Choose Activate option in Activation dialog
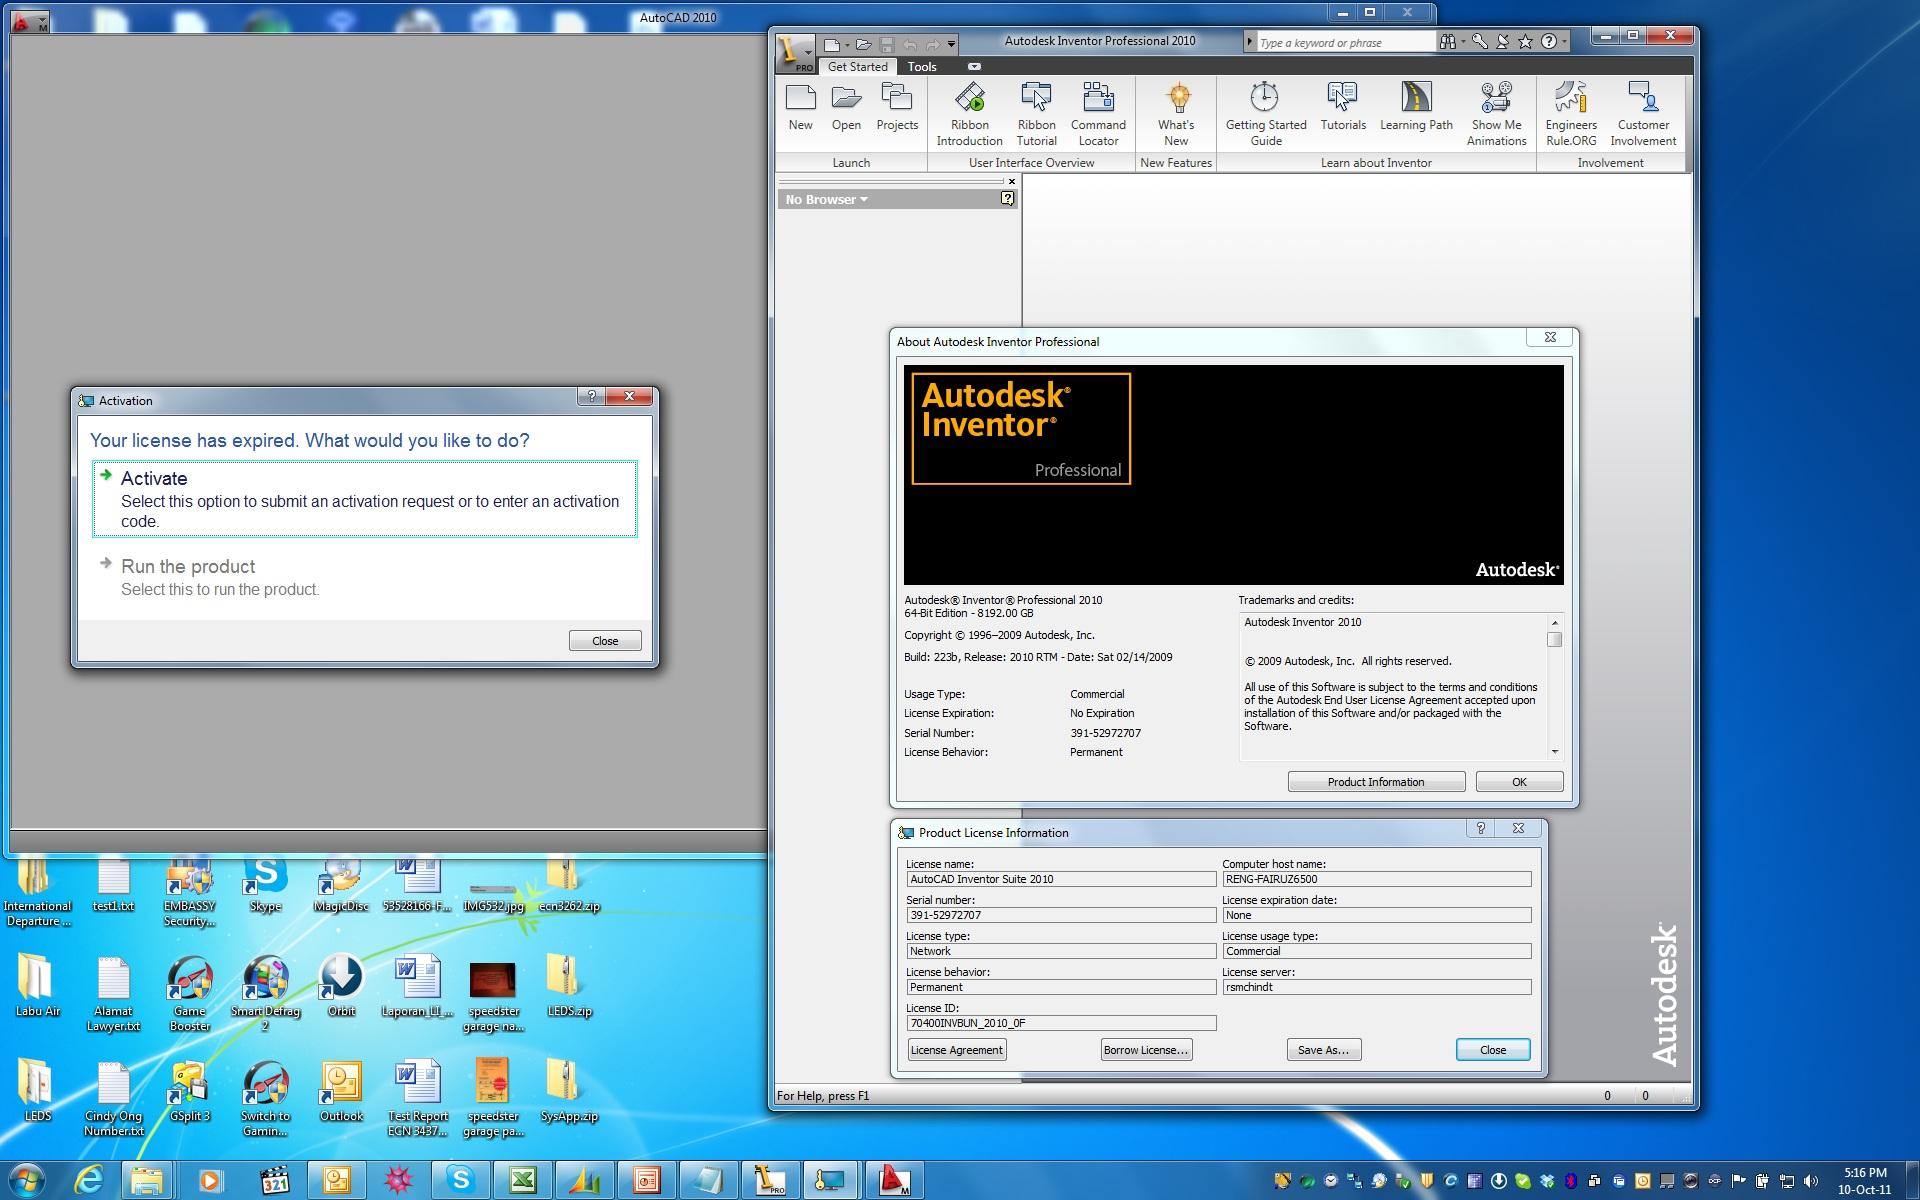The image size is (1920, 1200). 365,499
